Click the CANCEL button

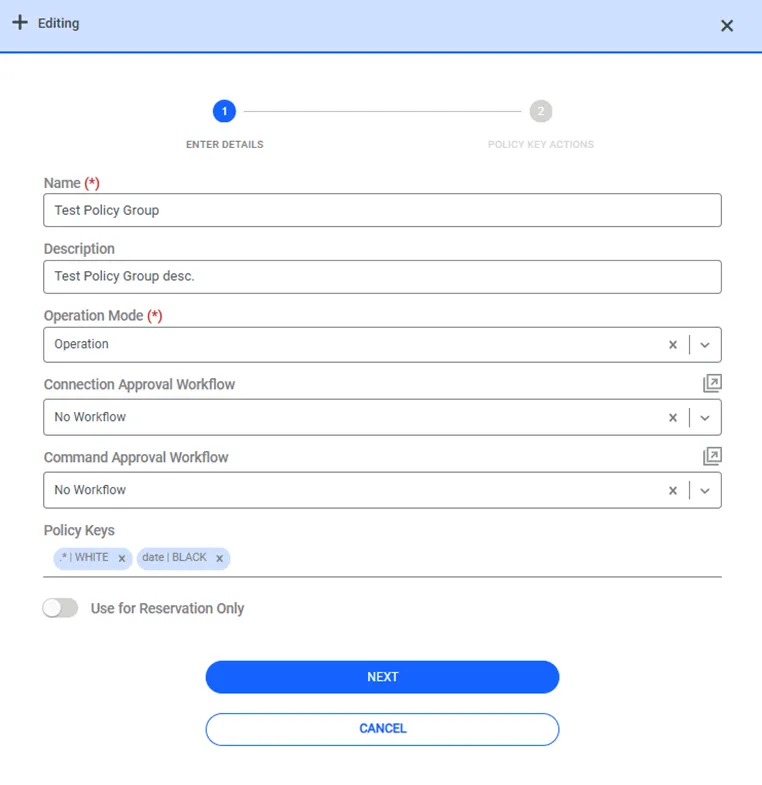(382, 729)
